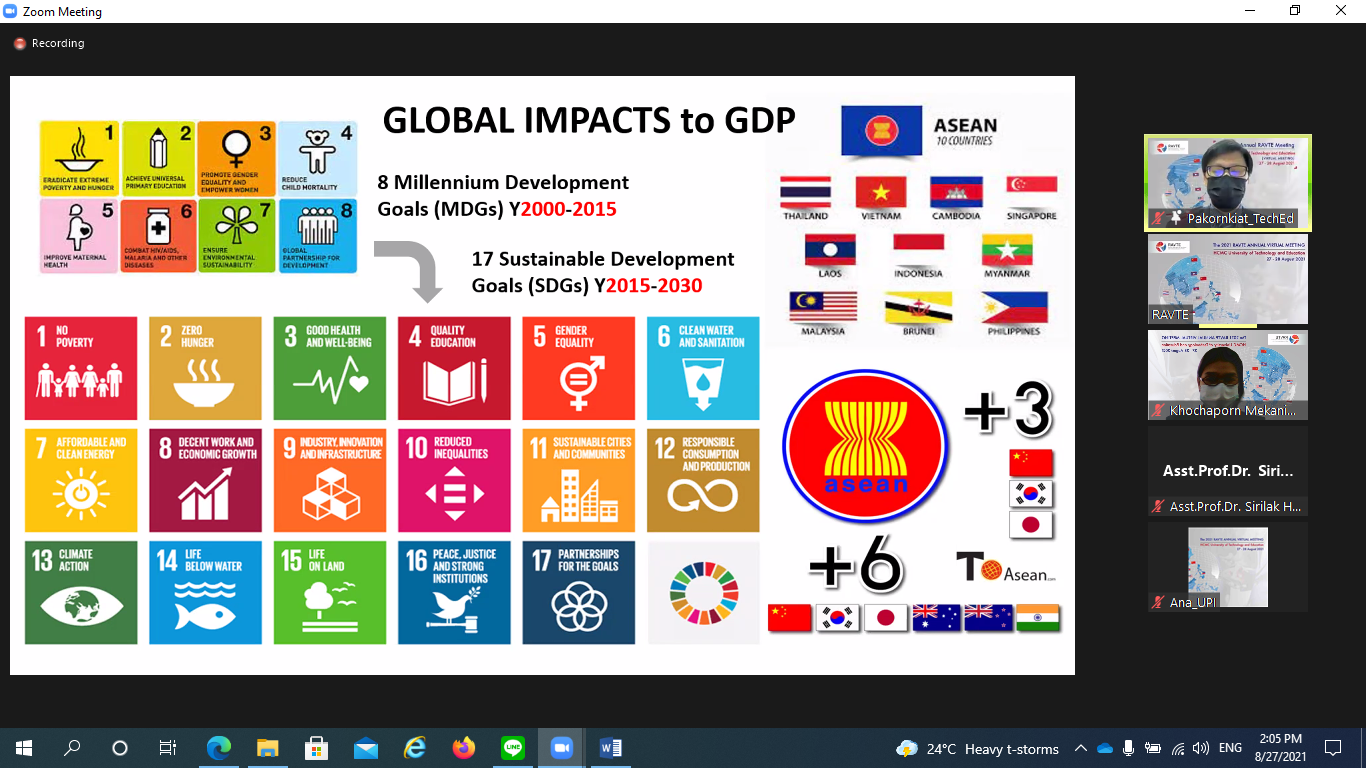Select the RAVTE participant video thumbnail

pyautogui.click(x=1227, y=280)
